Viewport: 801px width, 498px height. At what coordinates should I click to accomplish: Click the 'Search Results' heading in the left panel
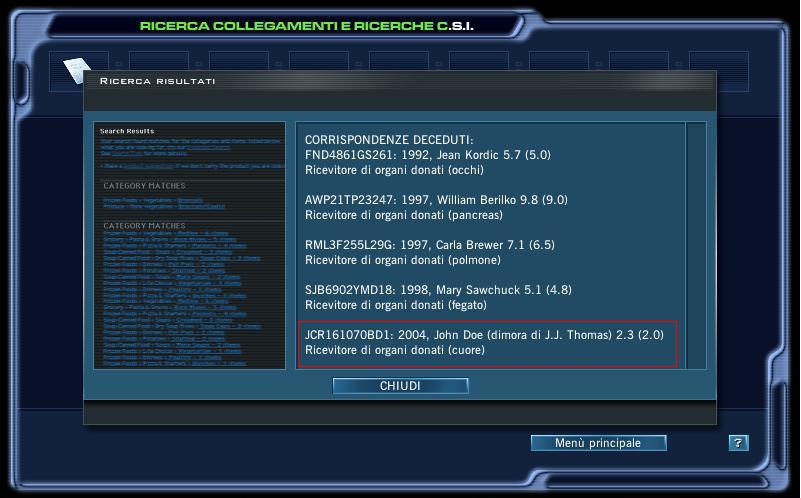[127, 131]
